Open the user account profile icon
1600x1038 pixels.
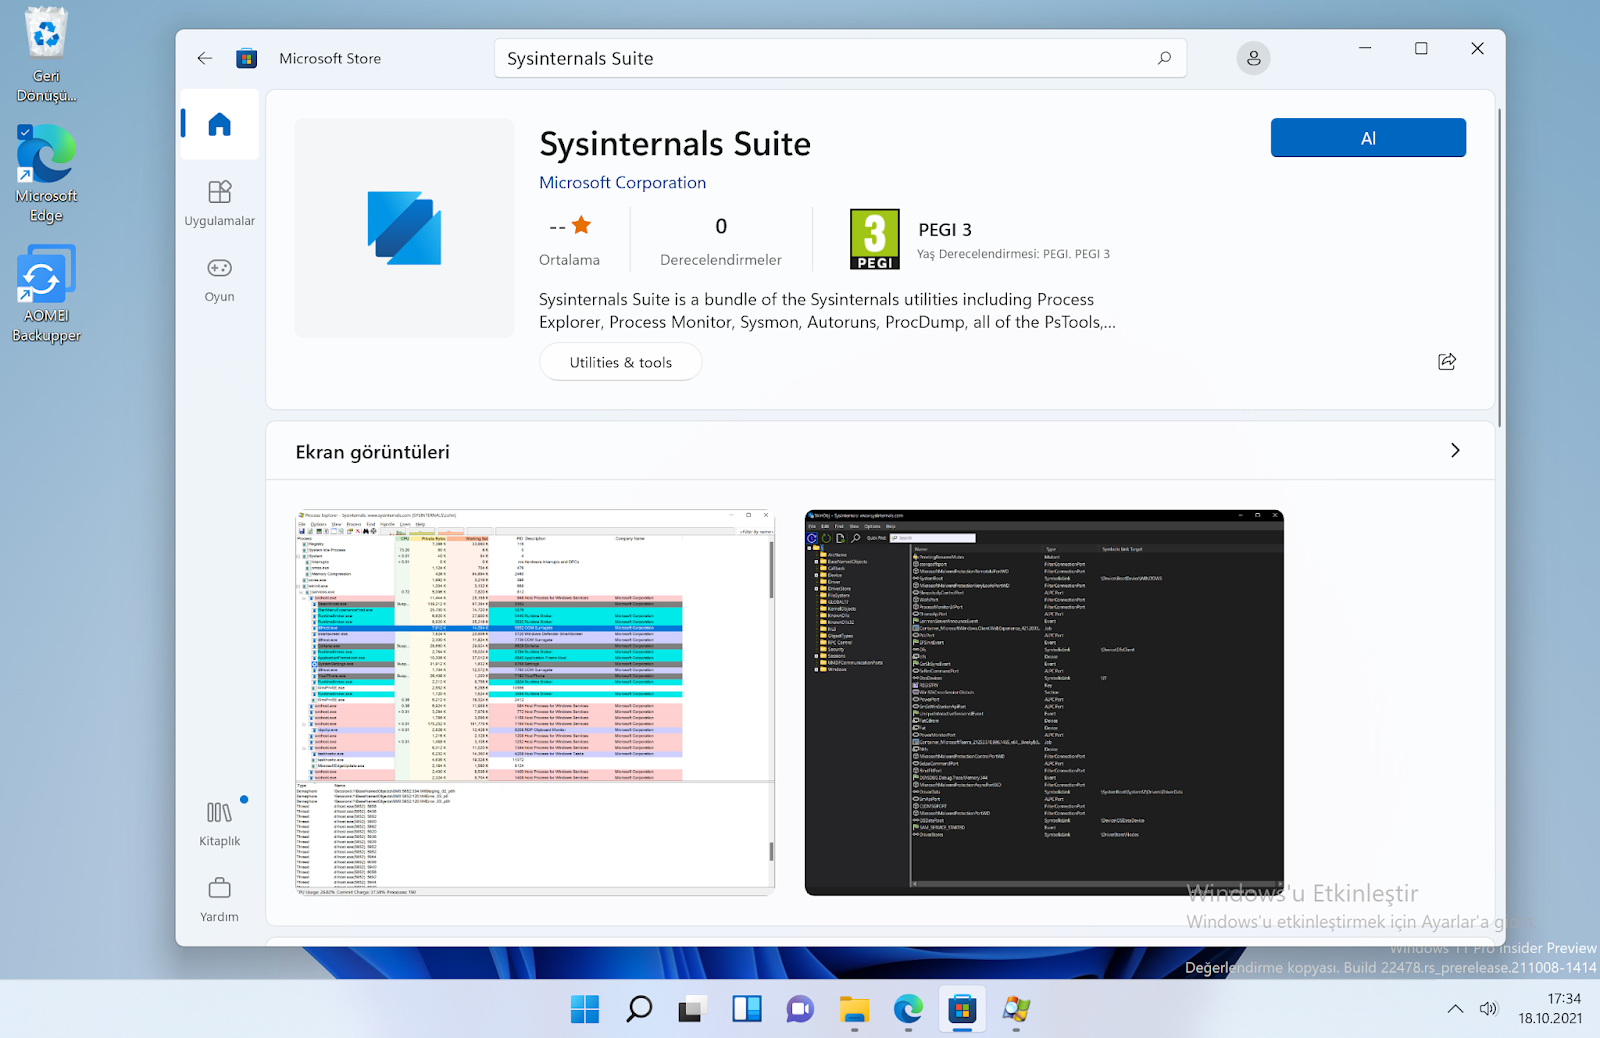pos(1253,58)
